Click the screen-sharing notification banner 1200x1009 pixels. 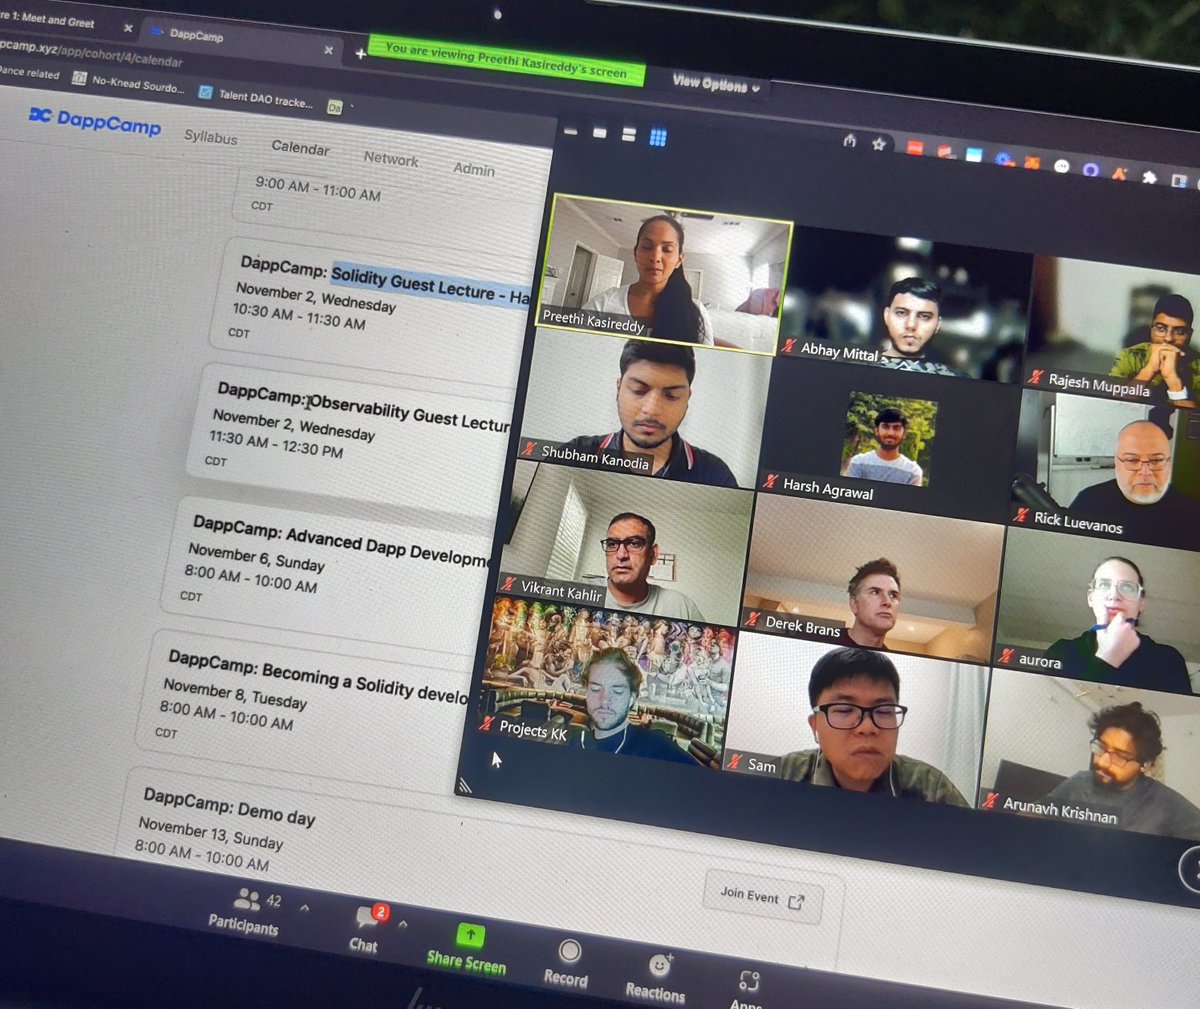pos(506,60)
